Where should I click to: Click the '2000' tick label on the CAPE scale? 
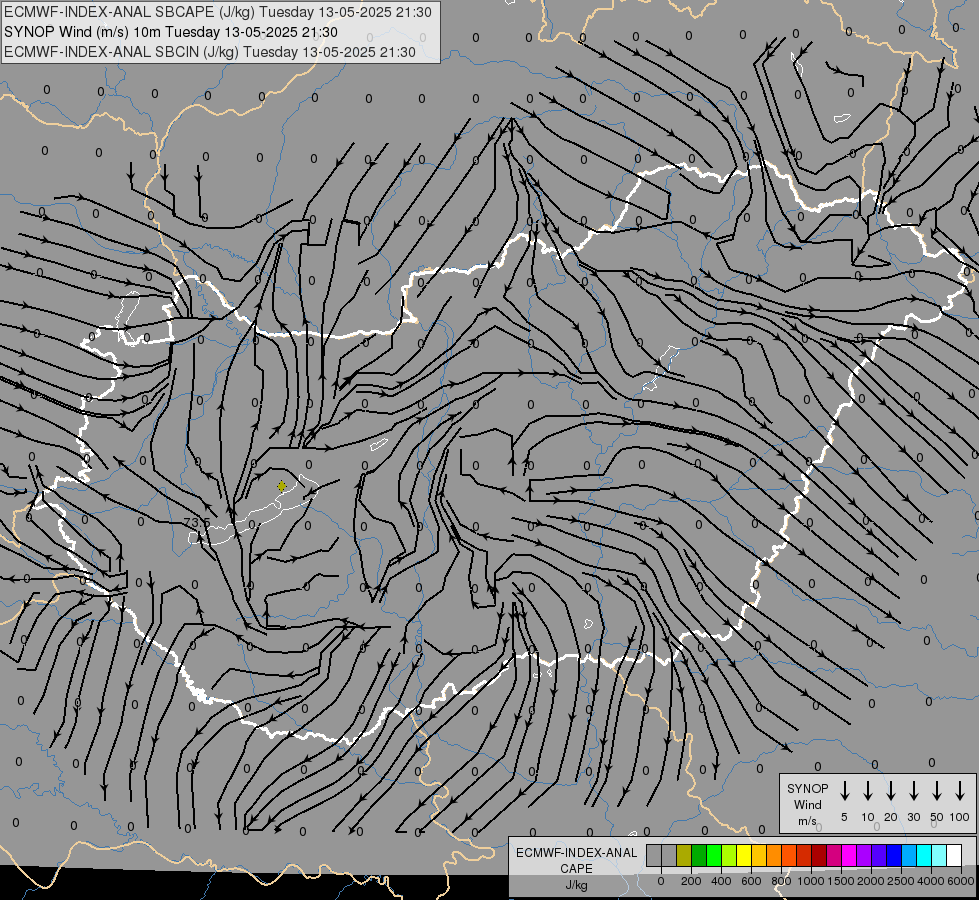point(871,881)
